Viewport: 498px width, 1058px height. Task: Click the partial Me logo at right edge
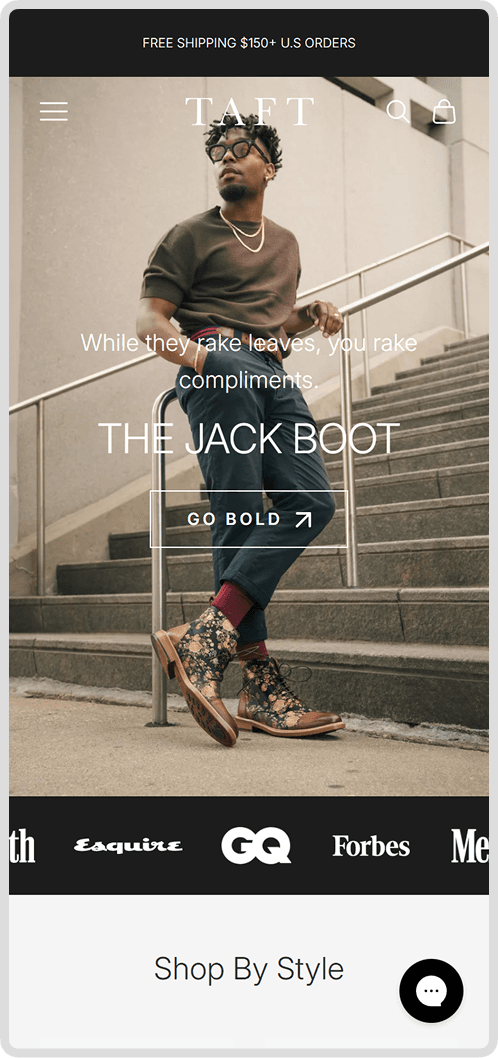(470, 845)
